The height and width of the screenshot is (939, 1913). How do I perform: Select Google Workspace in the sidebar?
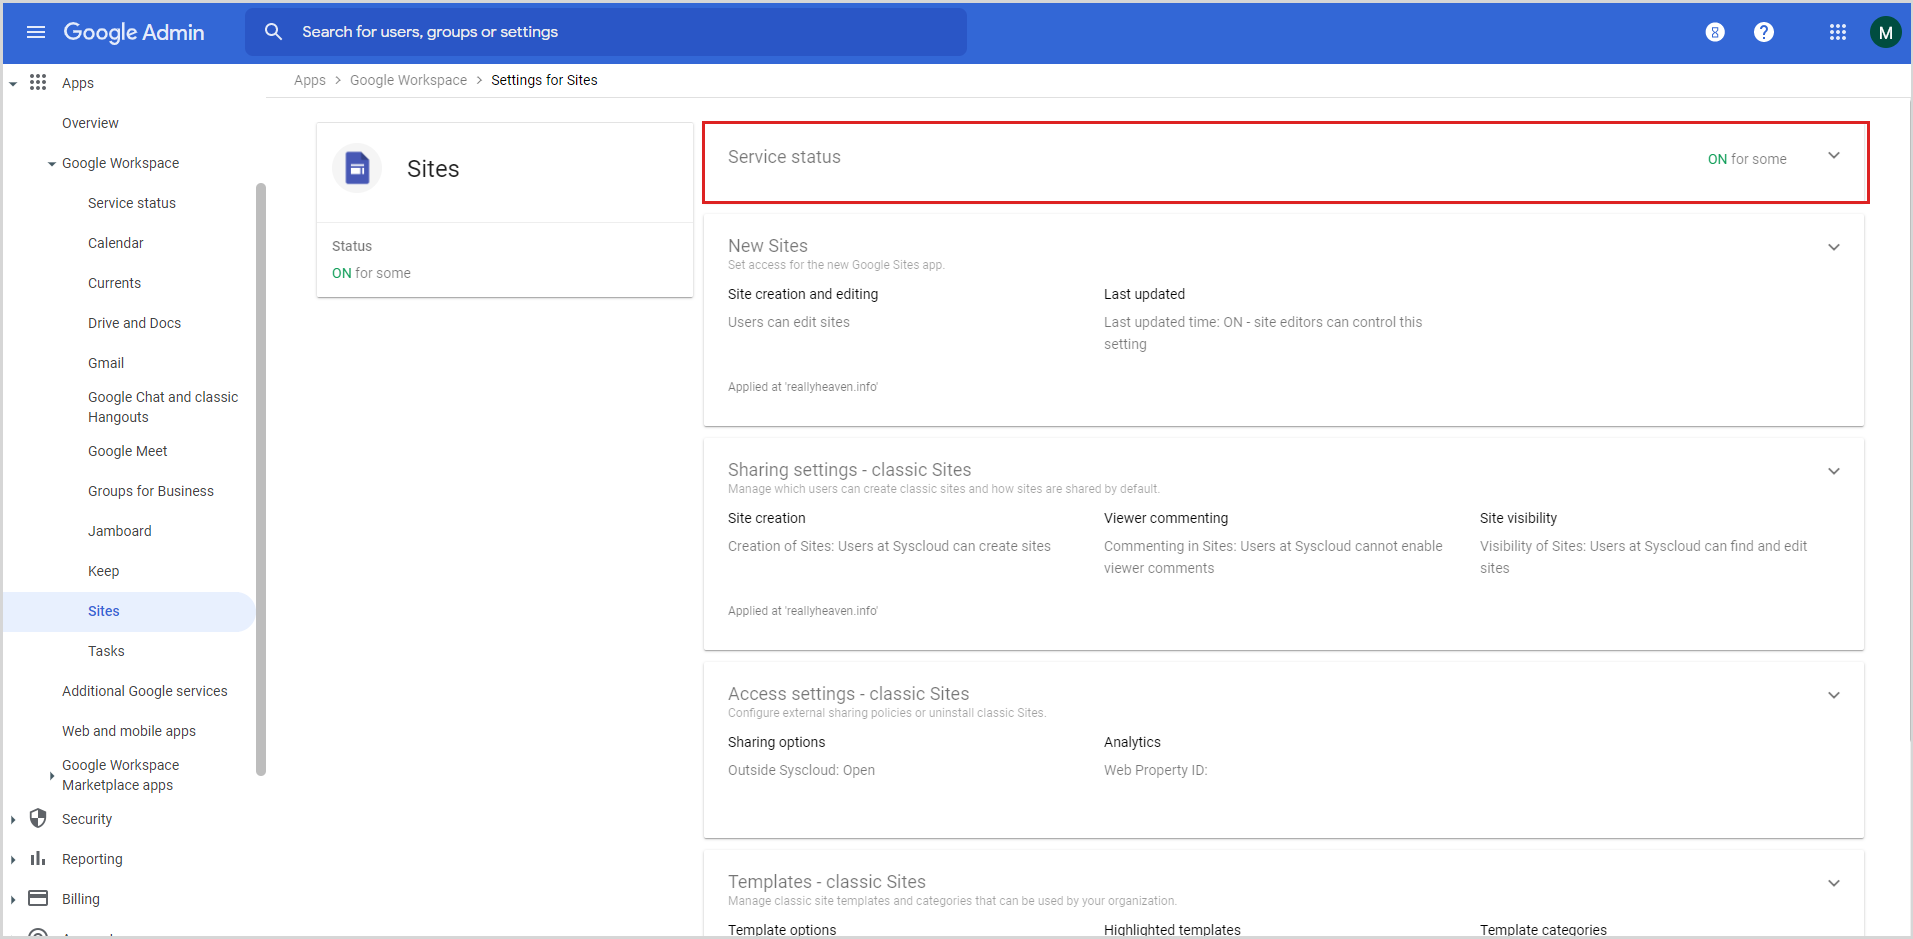120,163
